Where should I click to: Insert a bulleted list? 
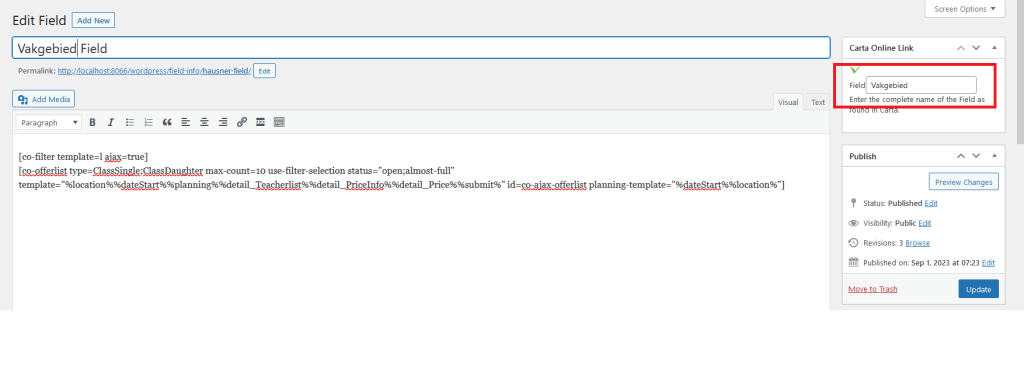[130, 122]
